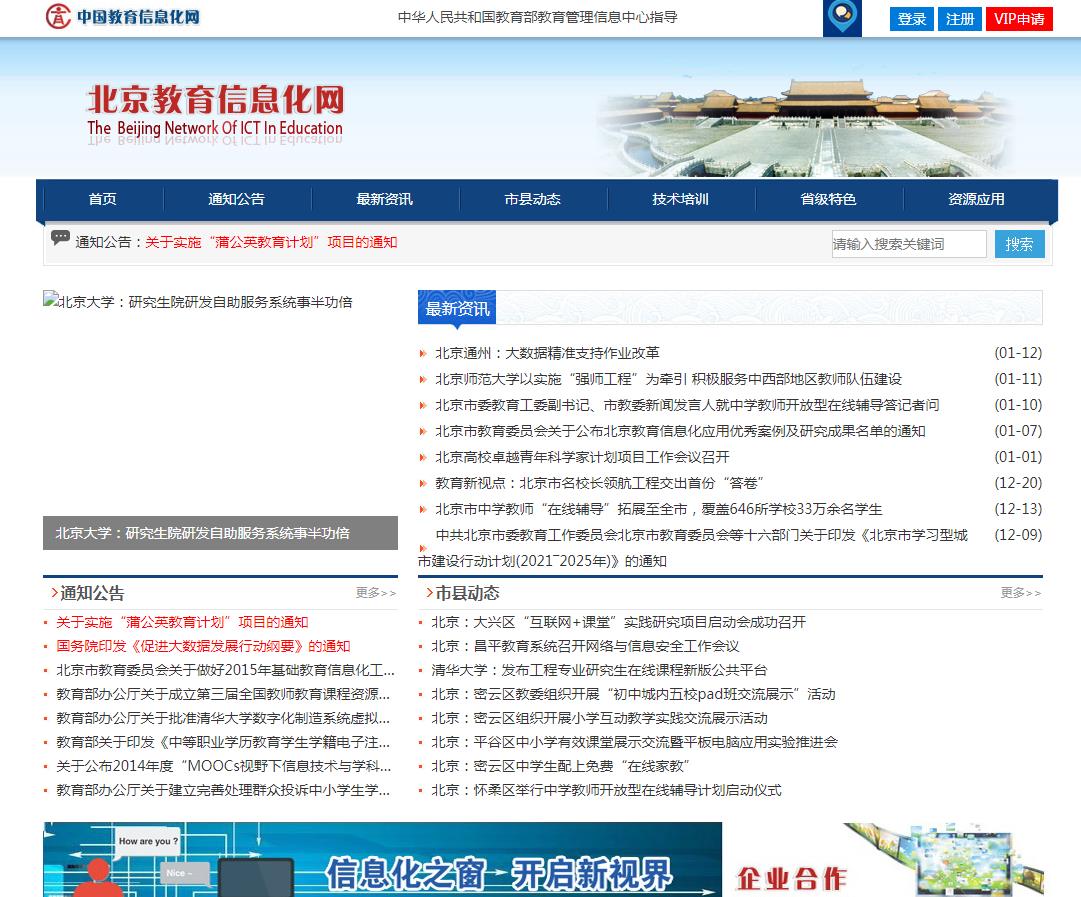Open red notice 关于实施蒲公英教育计划项目的通知 in list

[x=182, y=622]
